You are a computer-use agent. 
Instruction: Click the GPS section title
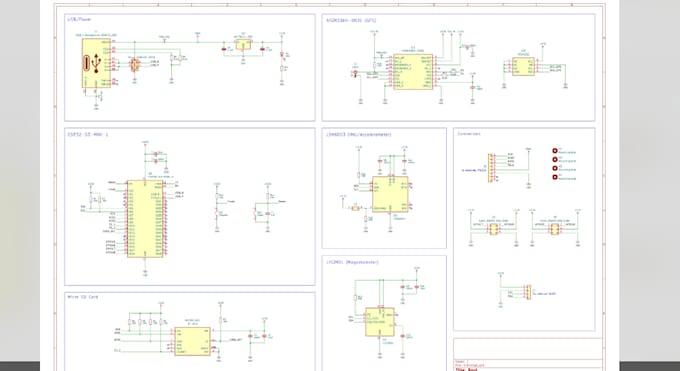click(351, 20)
